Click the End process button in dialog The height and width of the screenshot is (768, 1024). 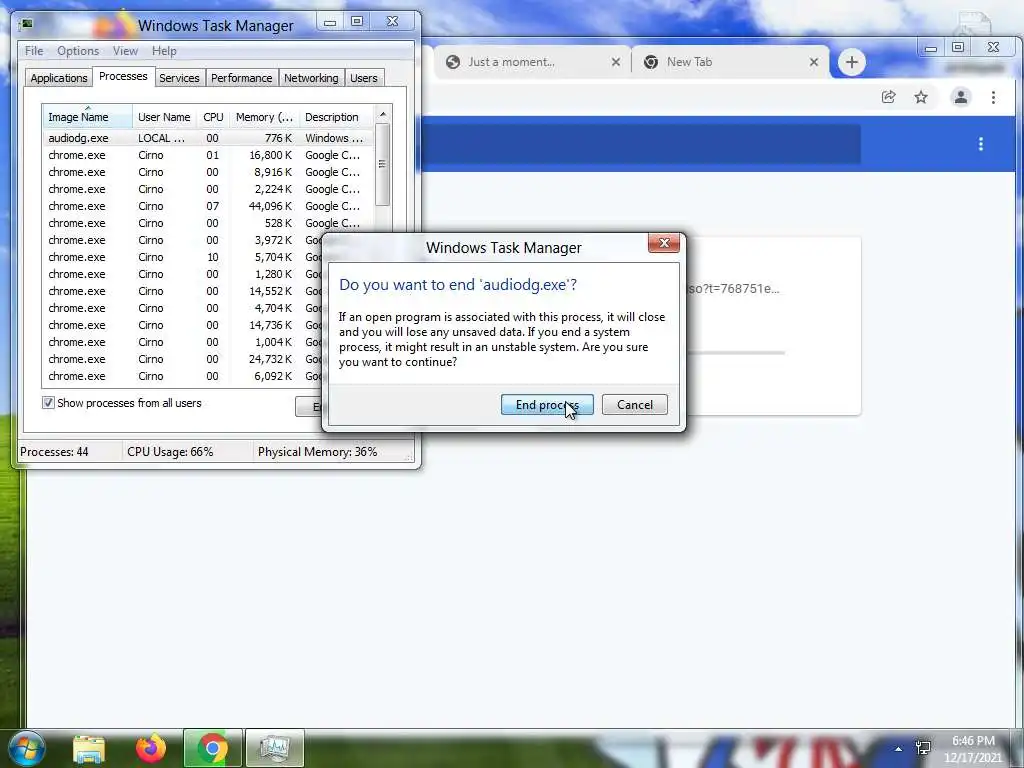[547, 404]
